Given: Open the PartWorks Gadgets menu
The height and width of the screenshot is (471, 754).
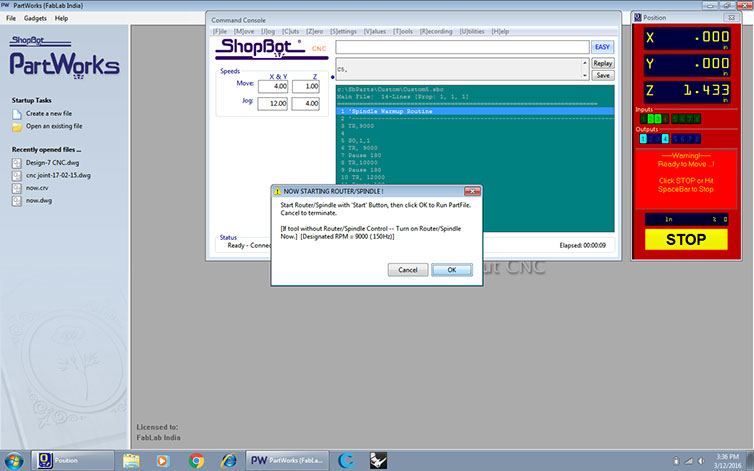Looking at the screenshot, I should pos(35,18).
